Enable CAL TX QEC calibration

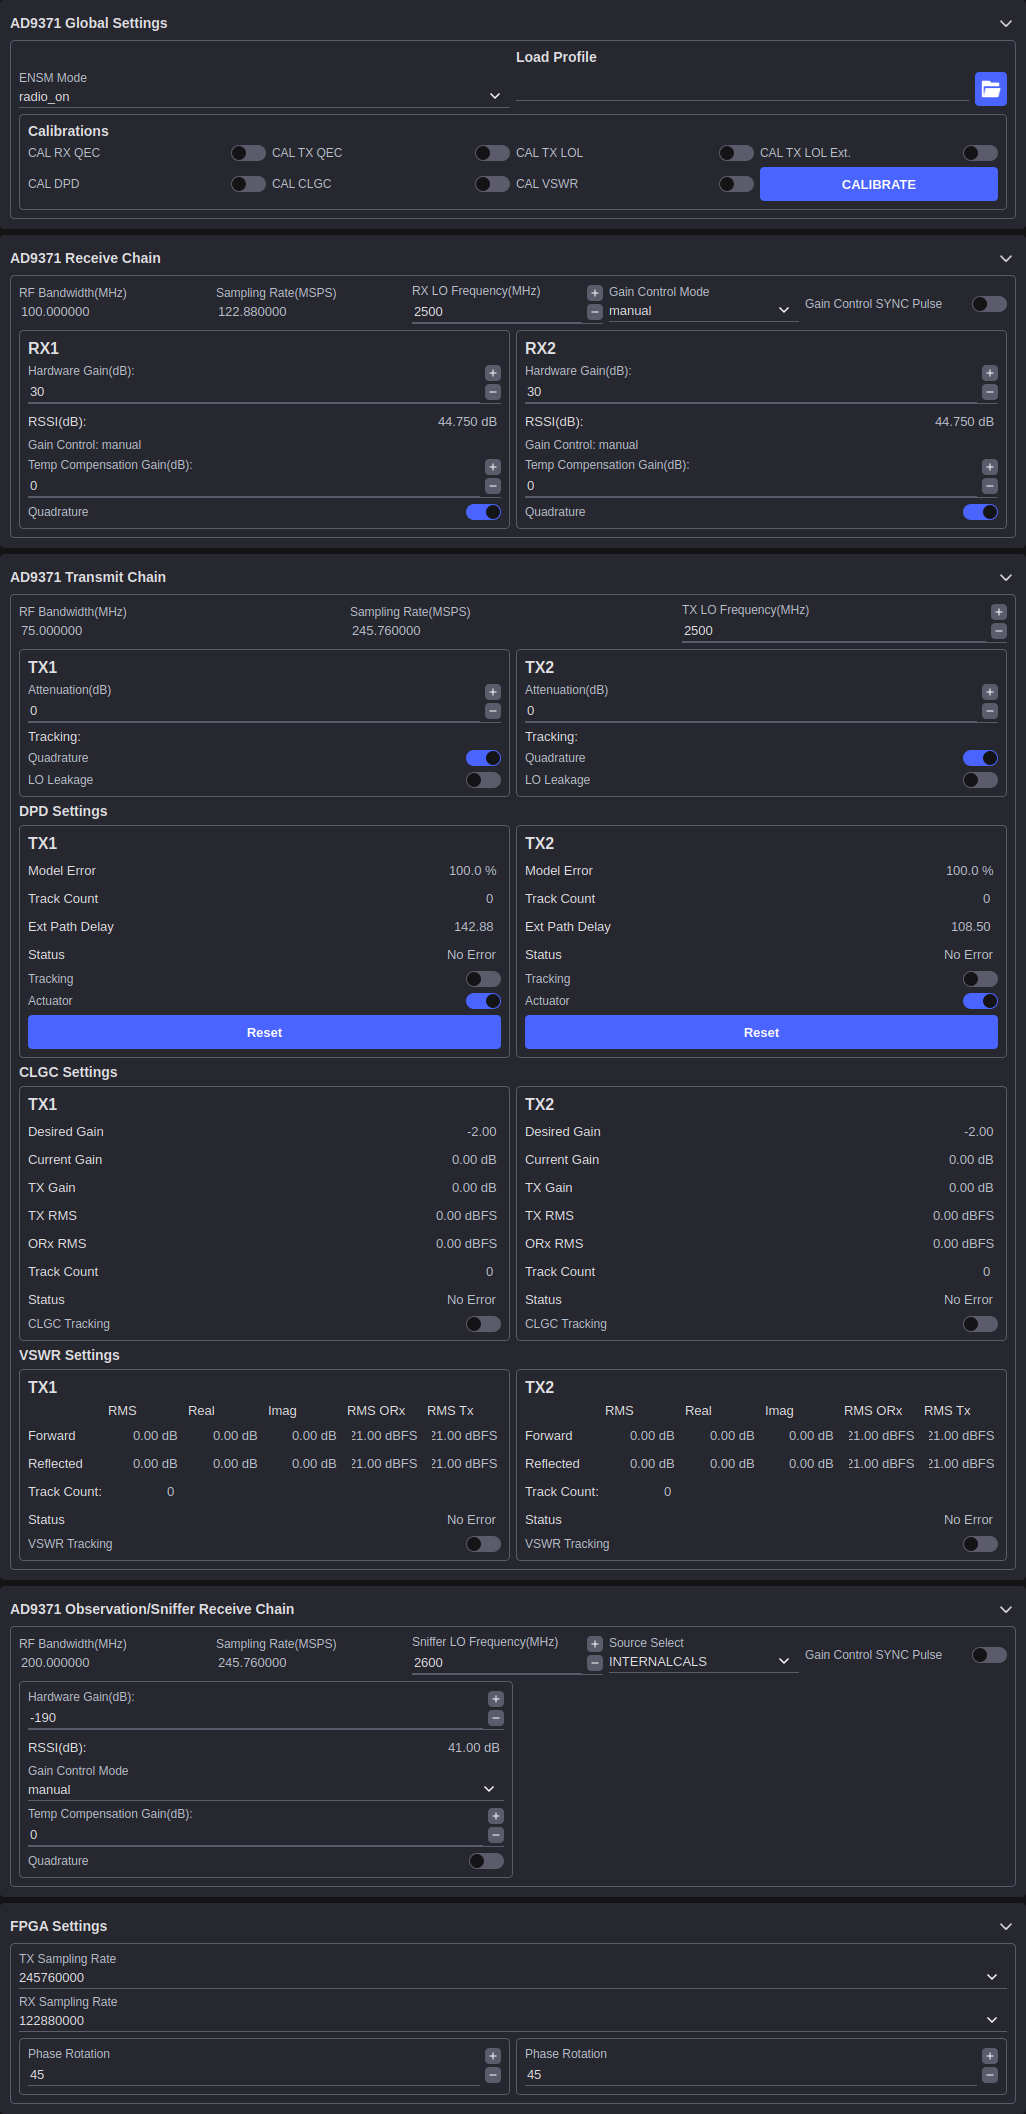tap(492, 153)
